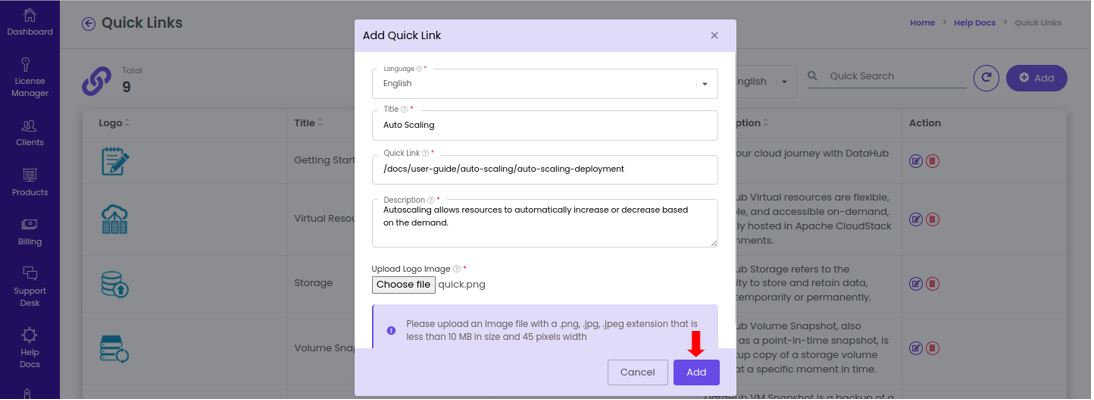
Task: Click the Home breadcrumb link
Action: click(922, 23)
